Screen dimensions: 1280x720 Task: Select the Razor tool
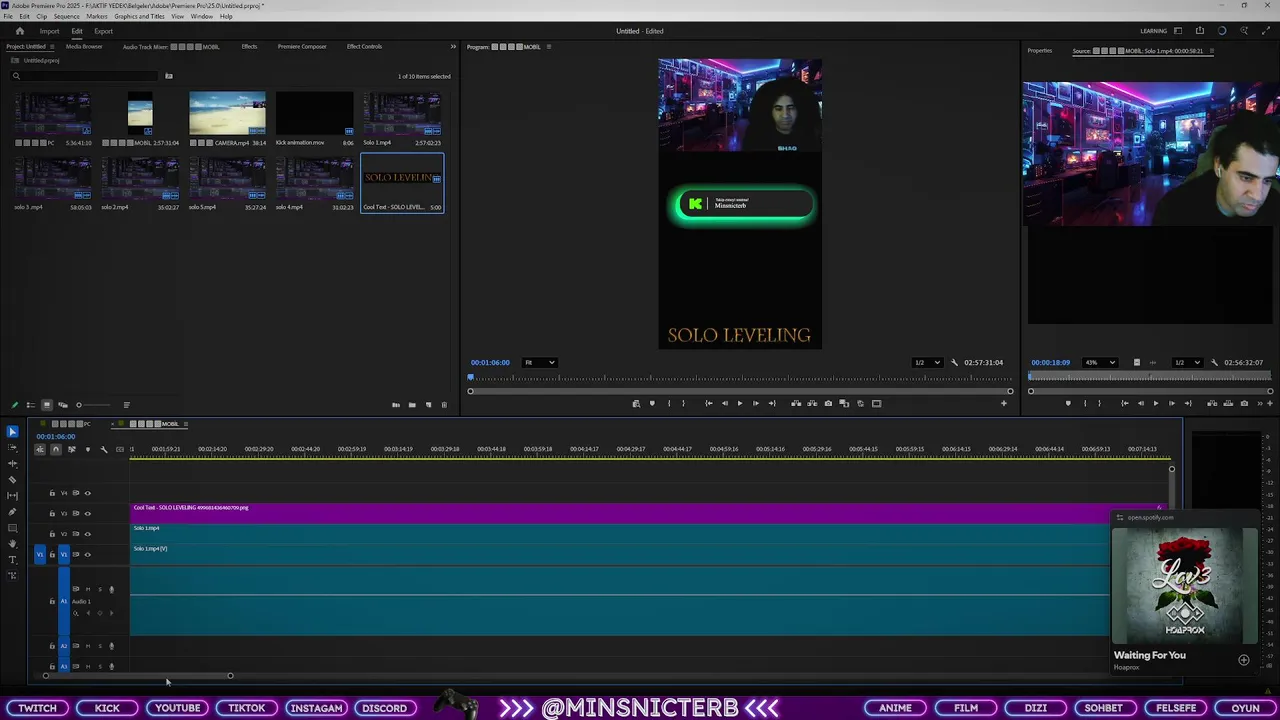12,480
